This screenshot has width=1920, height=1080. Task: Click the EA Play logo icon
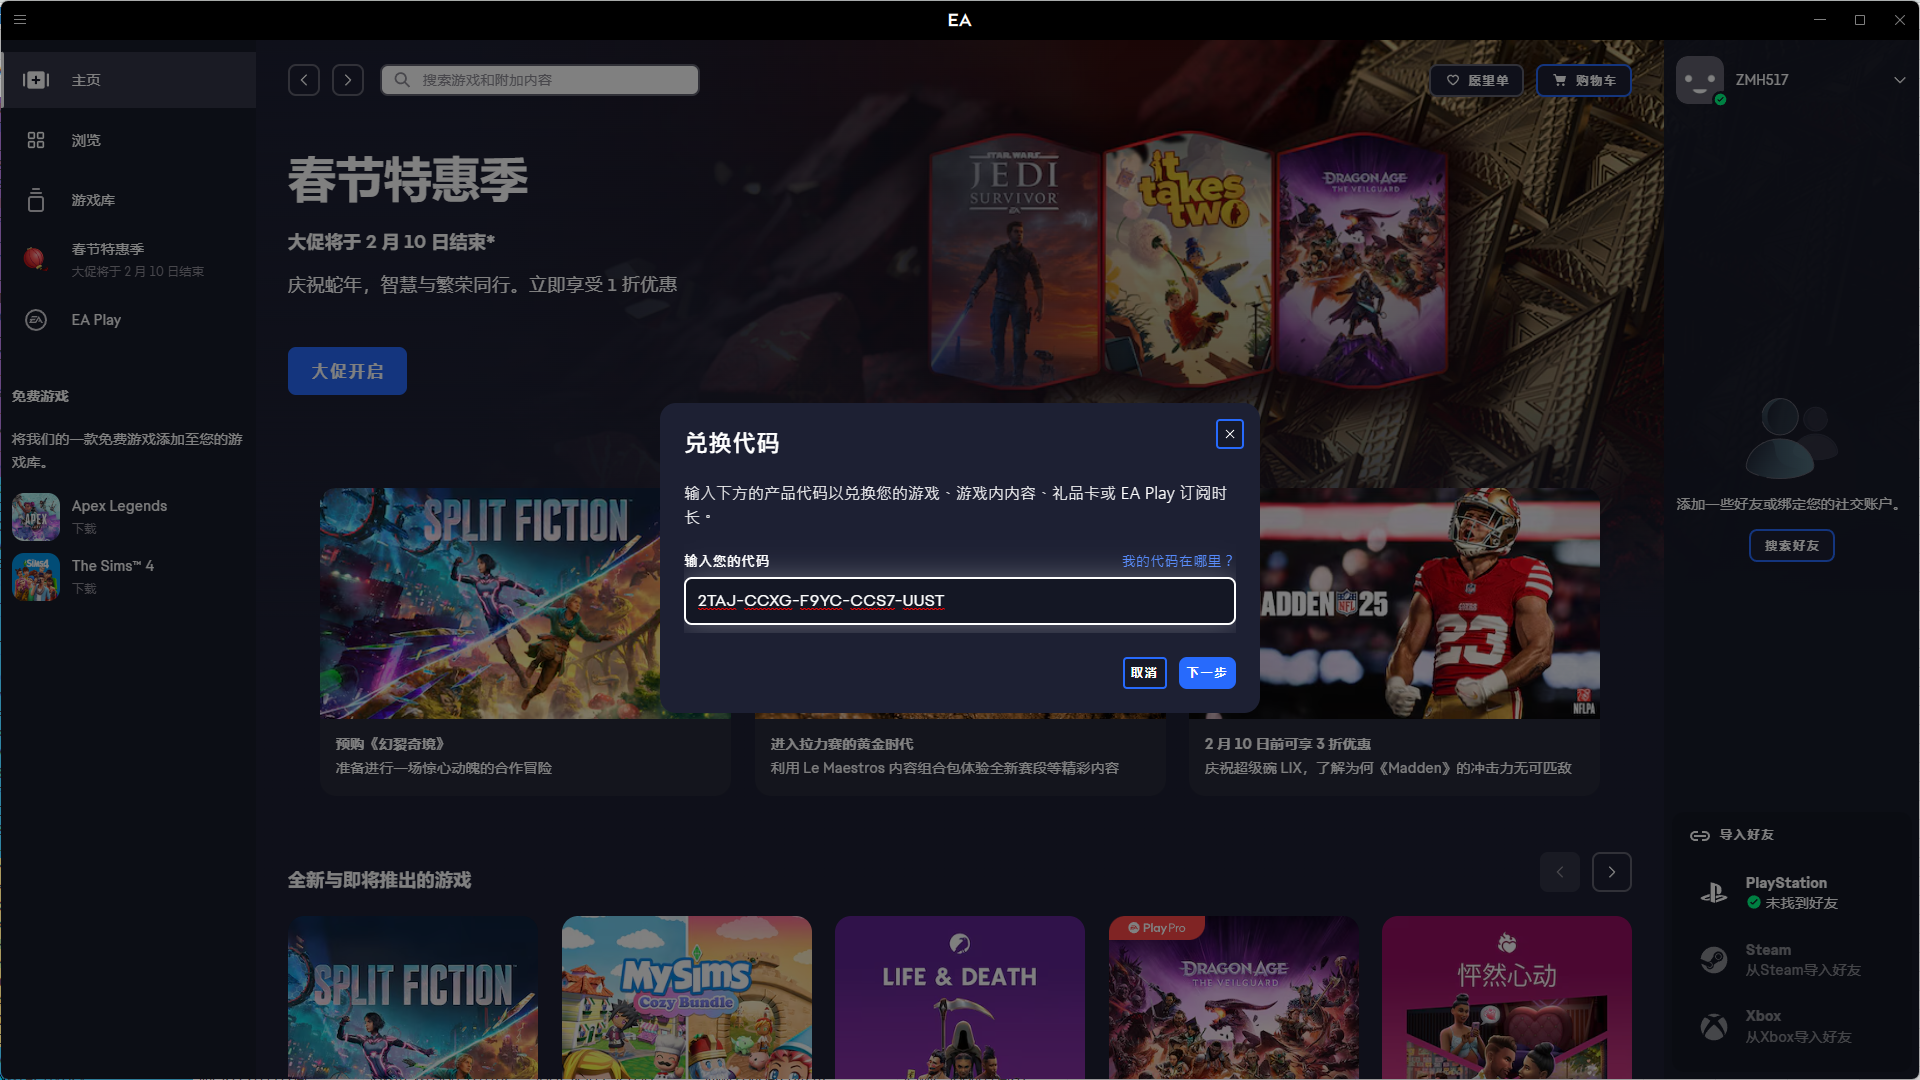pos(36,320)
